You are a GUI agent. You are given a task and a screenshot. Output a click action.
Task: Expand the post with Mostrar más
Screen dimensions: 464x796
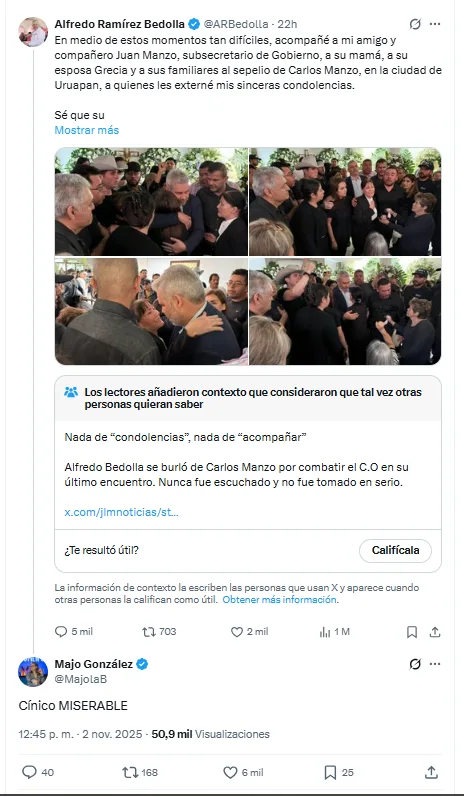pyautogui.click(x=87, y=130)
